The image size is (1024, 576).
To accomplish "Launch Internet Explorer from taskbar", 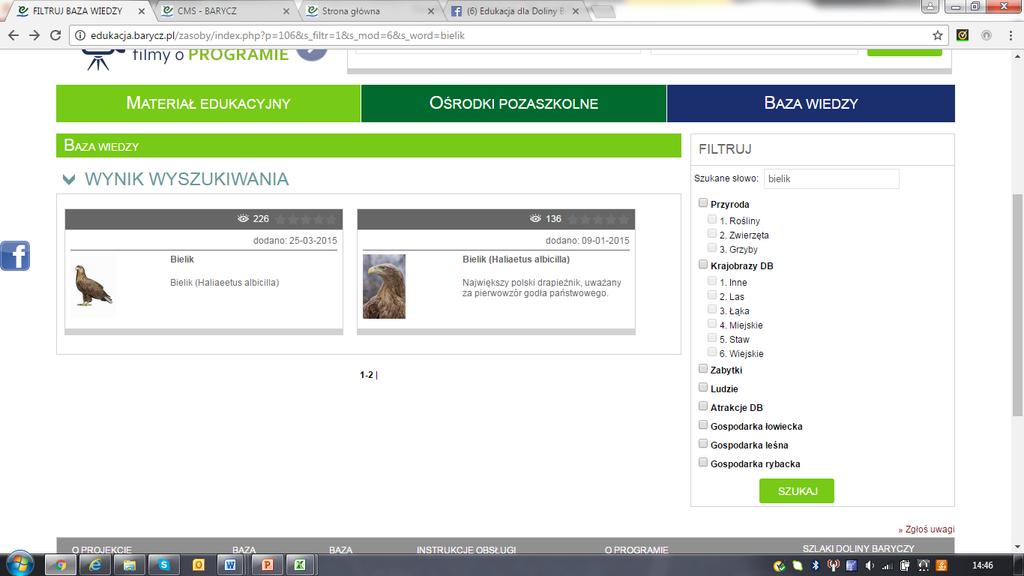I will (95, 565).
